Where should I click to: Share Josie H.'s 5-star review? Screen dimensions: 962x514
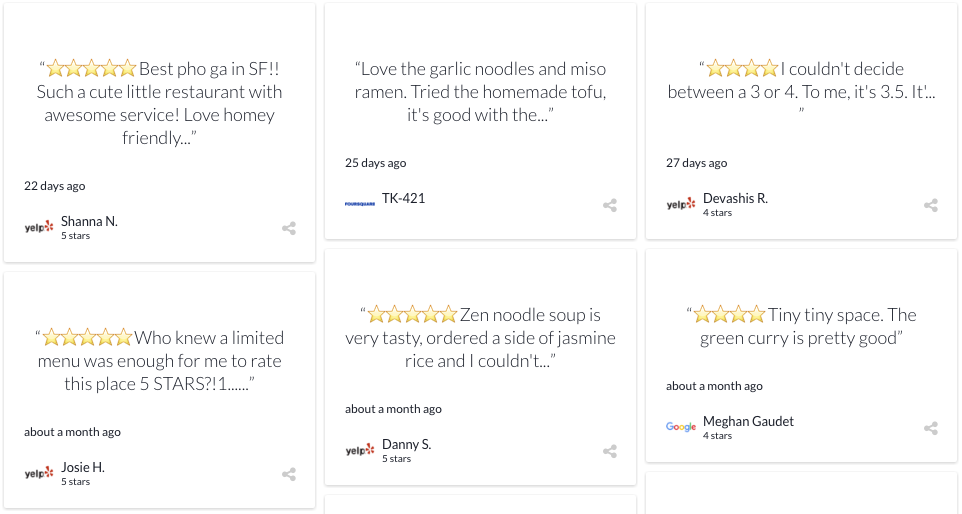coord(289,474)
